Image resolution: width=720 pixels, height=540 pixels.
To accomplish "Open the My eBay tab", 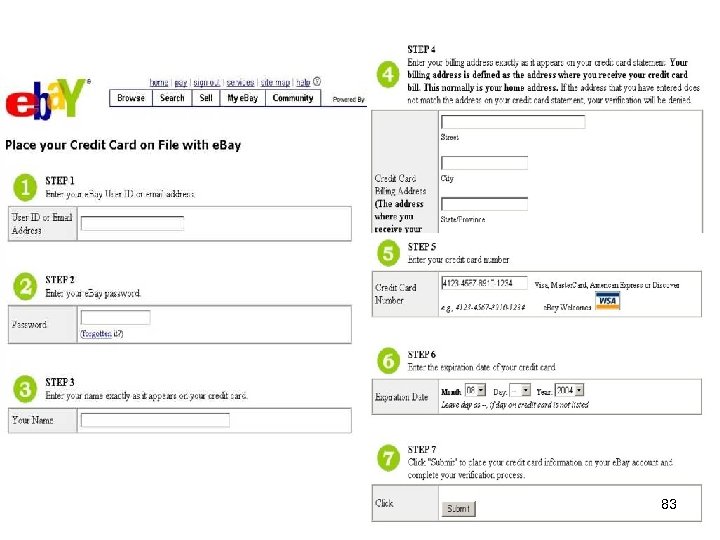I will pos(243,98).
